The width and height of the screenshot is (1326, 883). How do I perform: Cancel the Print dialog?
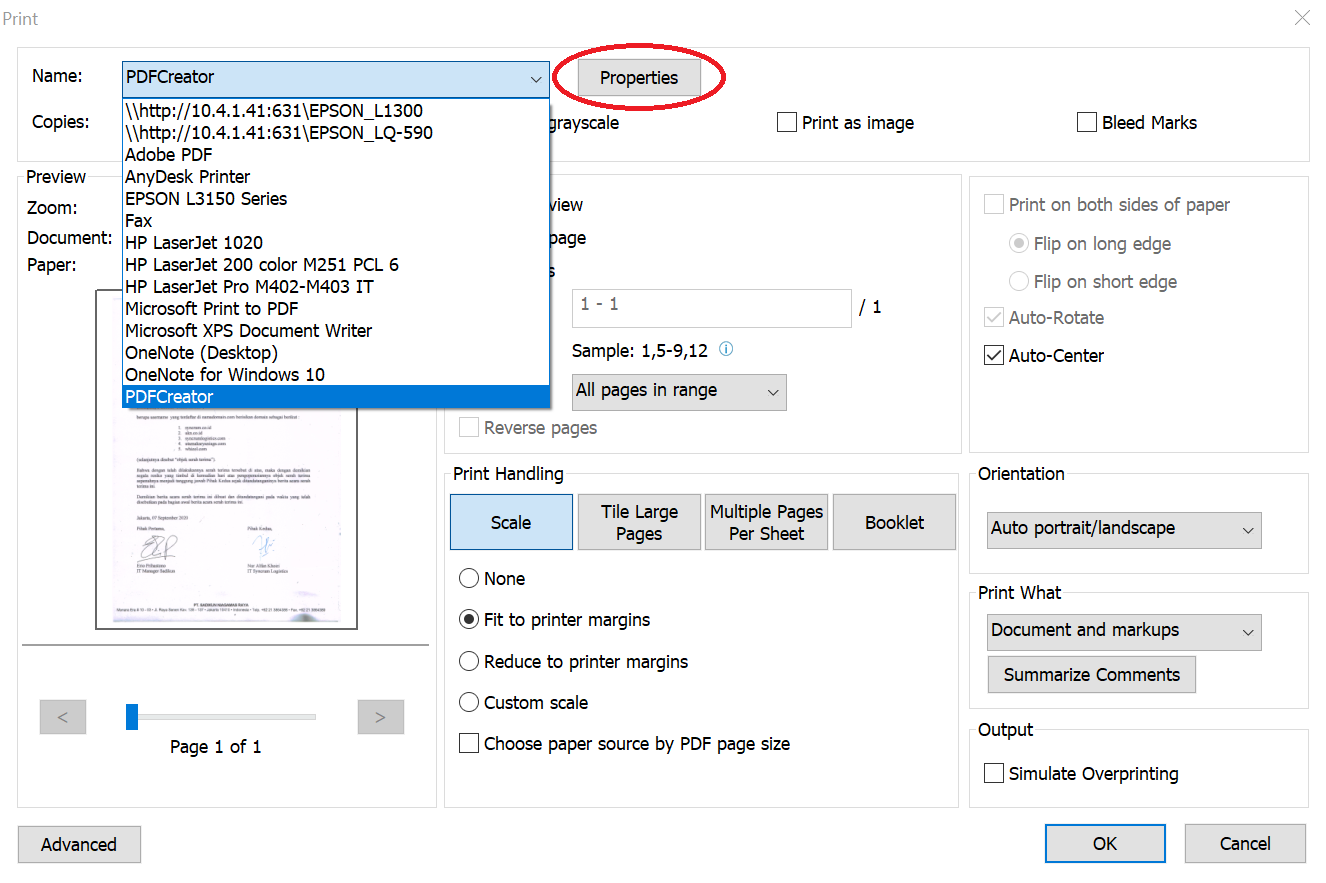click(1245, 844)
